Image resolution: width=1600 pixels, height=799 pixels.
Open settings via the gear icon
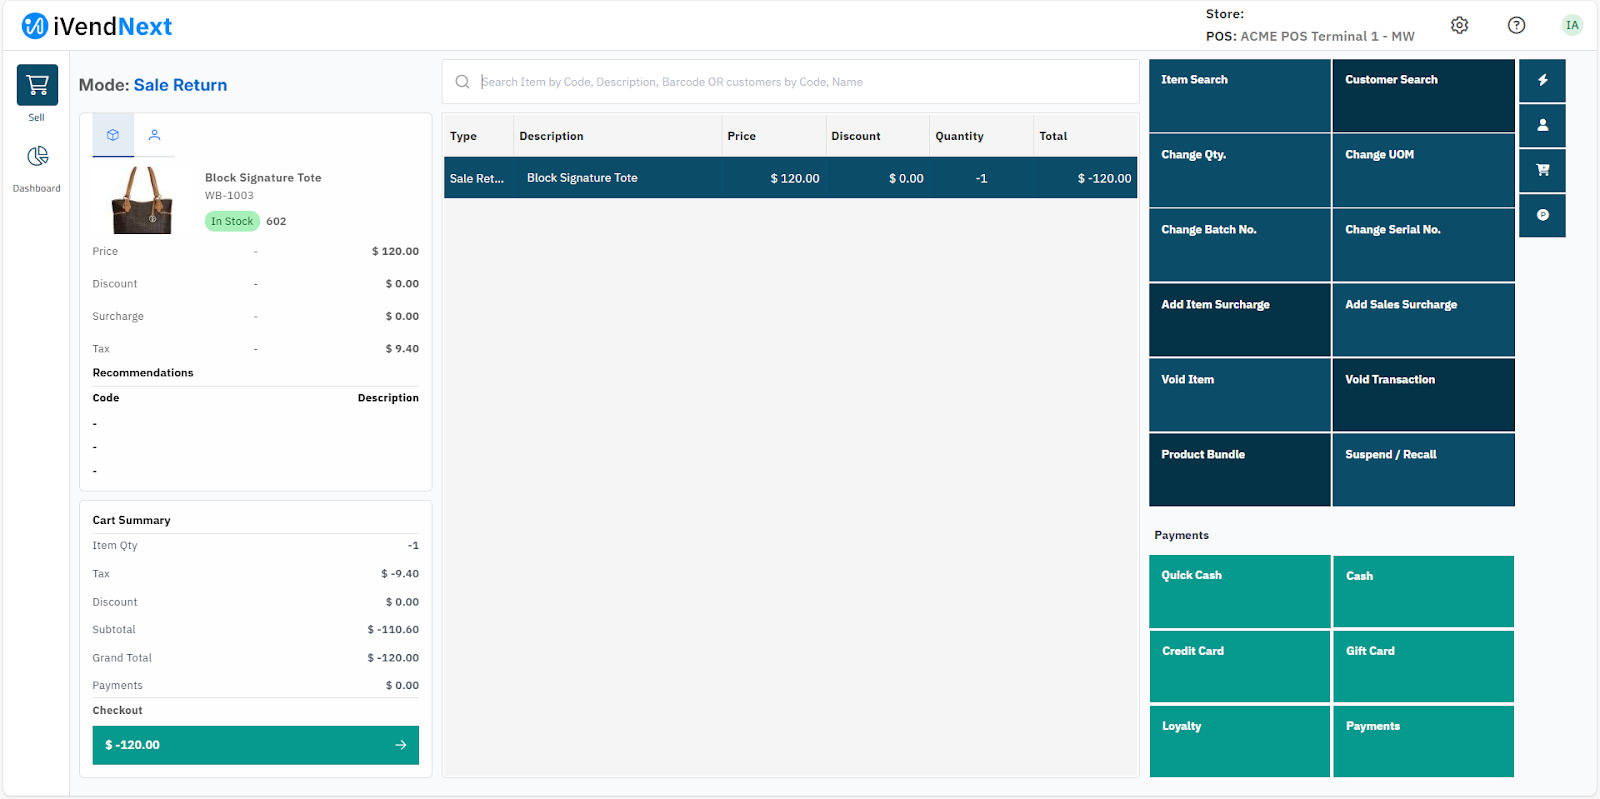coord(1459,26)
